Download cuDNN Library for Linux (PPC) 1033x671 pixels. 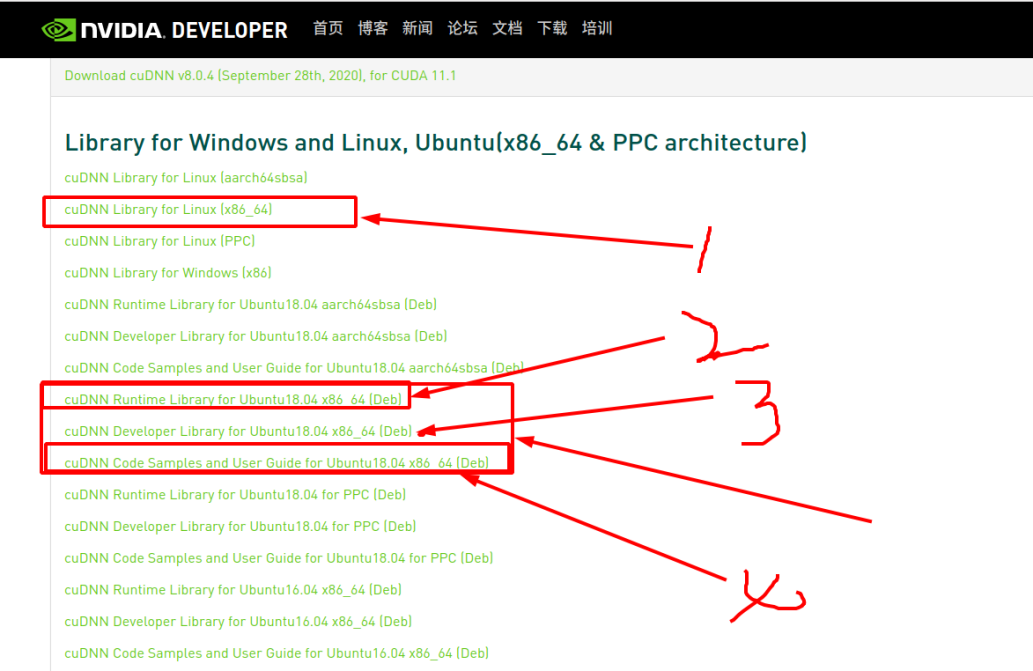160,240
